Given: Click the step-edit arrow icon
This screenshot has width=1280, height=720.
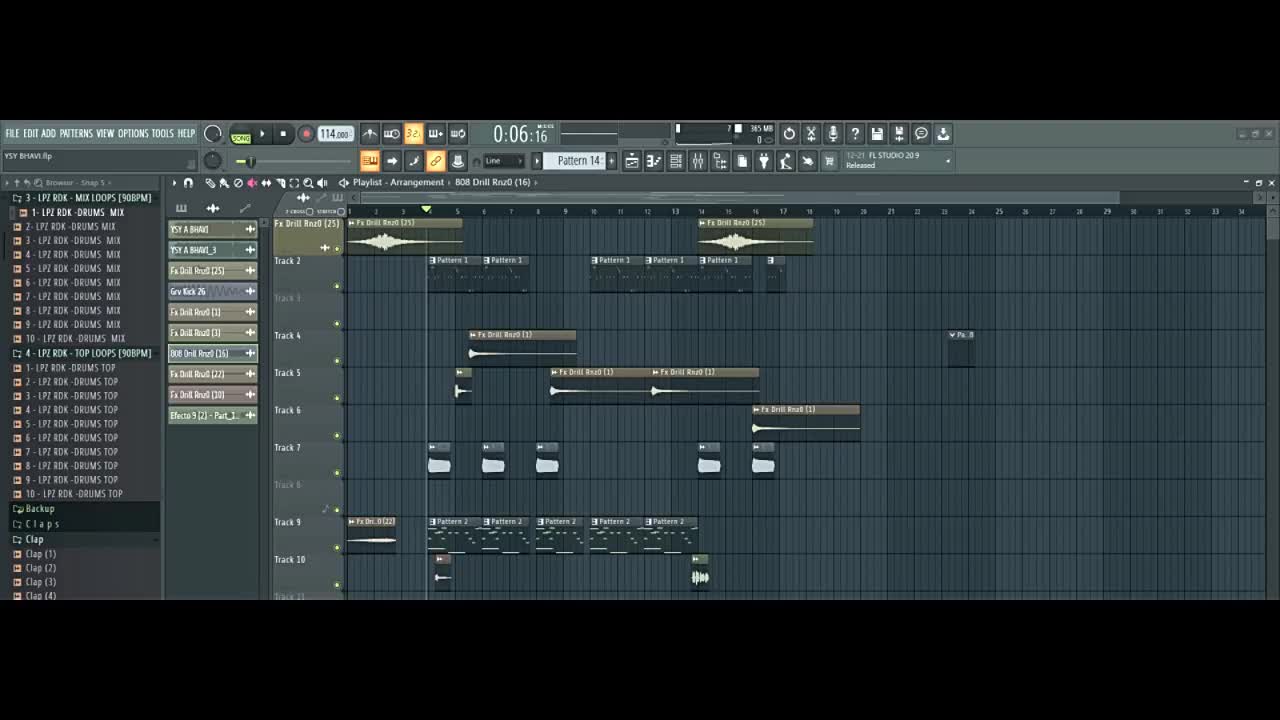Looking at the screenshot, I should coord(392,160).
